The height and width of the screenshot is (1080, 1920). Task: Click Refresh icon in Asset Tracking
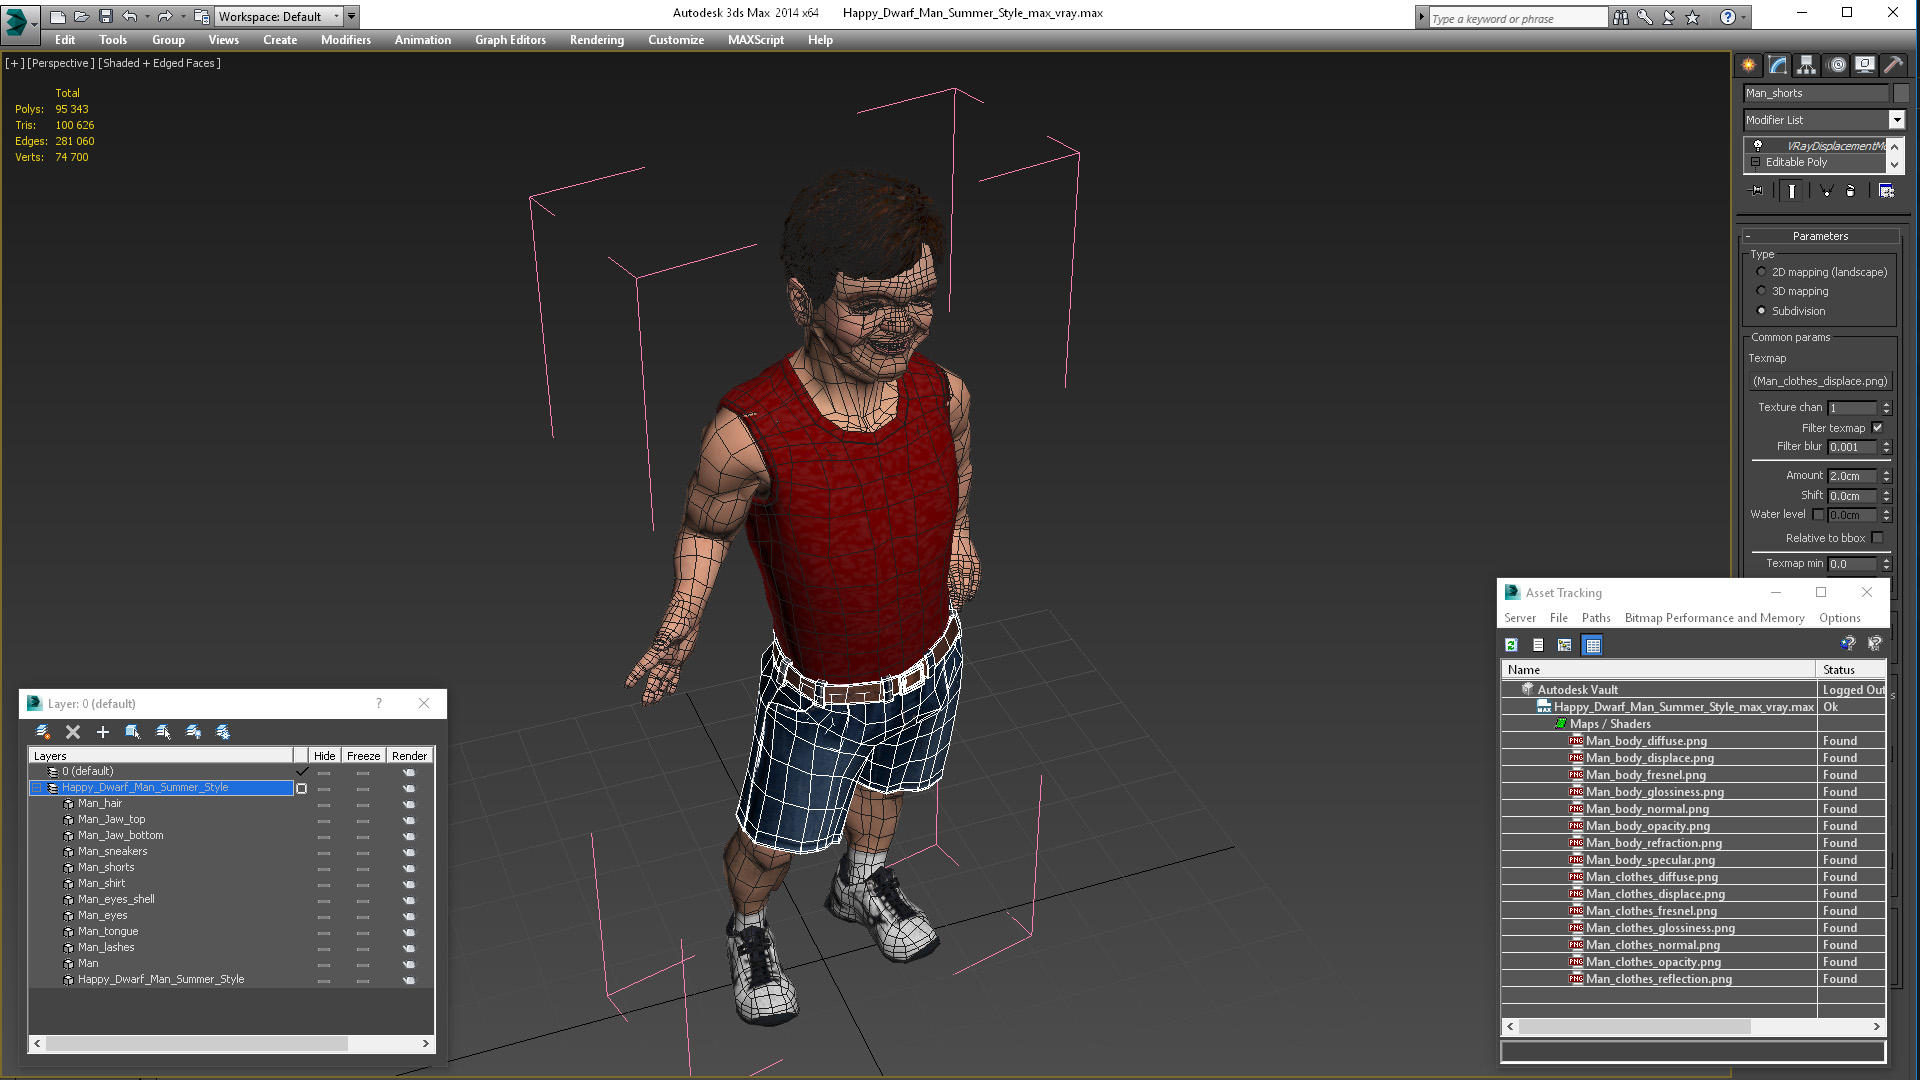point(1511,645)
